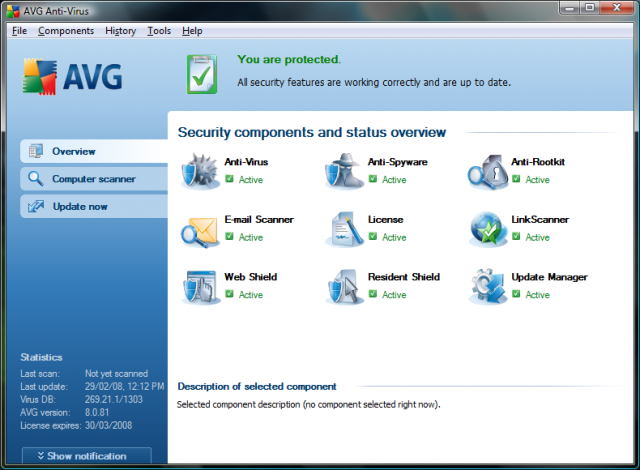Click Anti-Spyware green Active status checkmark
Screen dimensions: 640x470
pyautogui.click(x=373, y=179)
